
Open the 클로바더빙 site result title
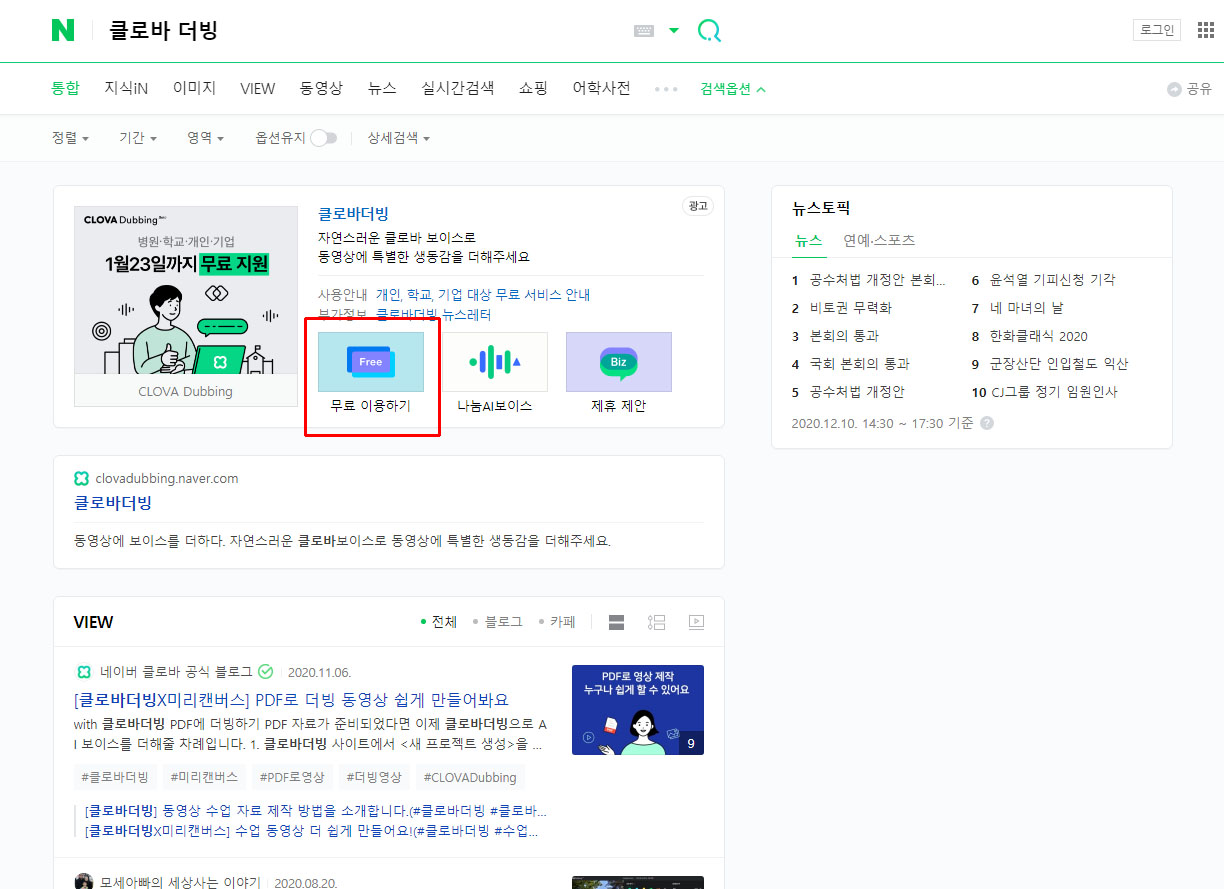(x=113, y=503)
